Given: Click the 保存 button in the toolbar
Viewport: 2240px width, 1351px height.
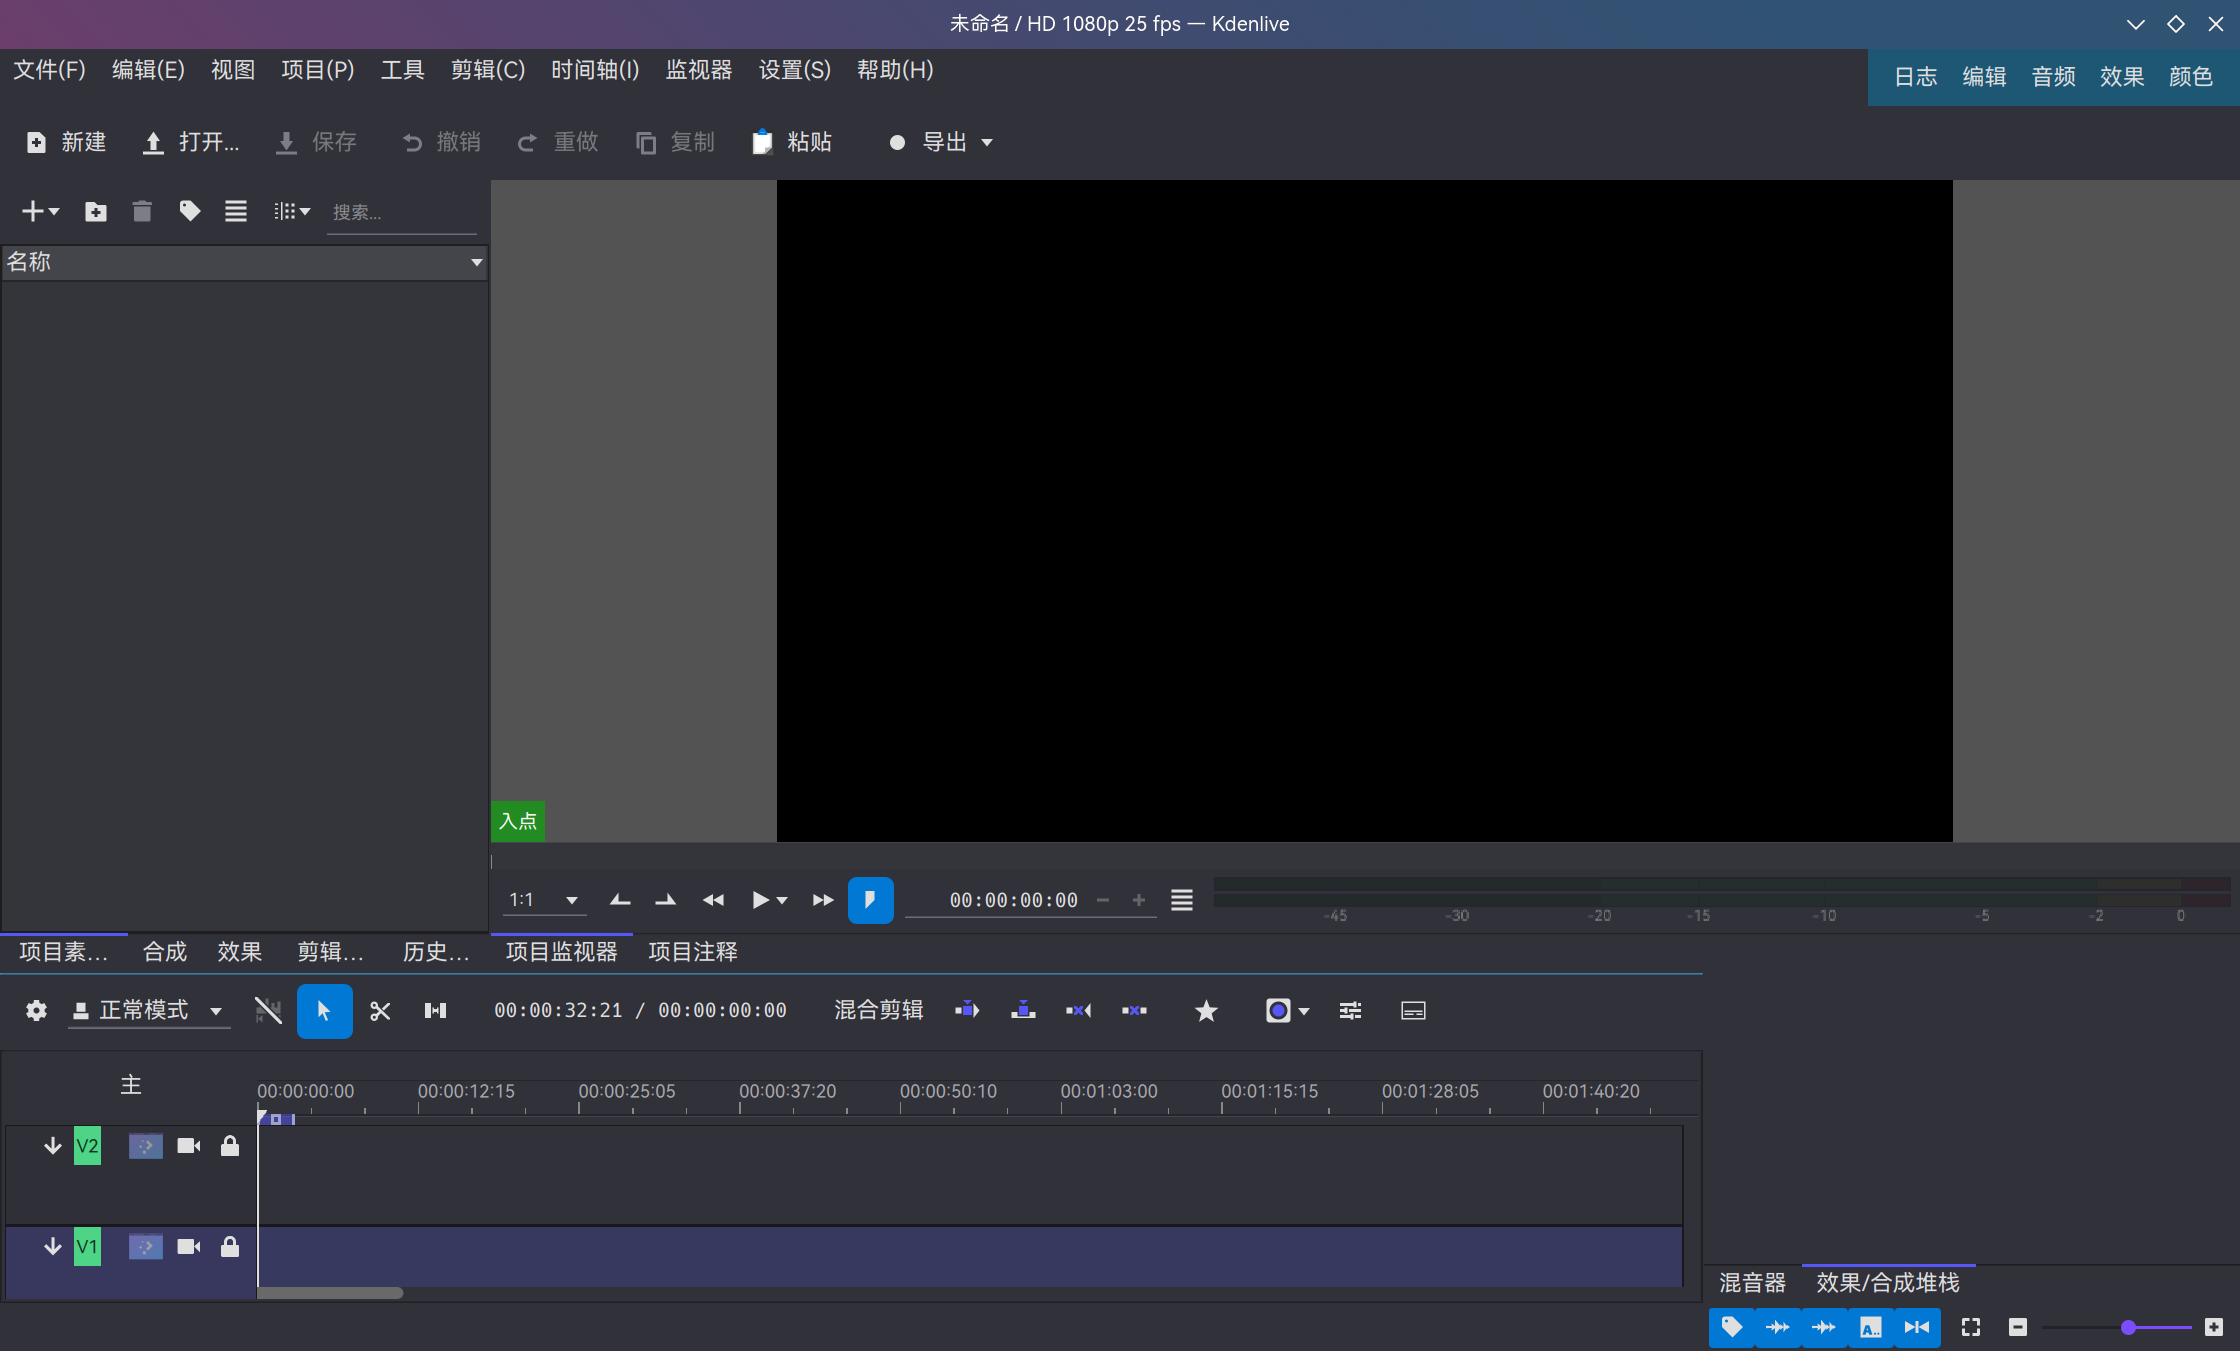Looking at the screenshot, I should pos(316,142).
